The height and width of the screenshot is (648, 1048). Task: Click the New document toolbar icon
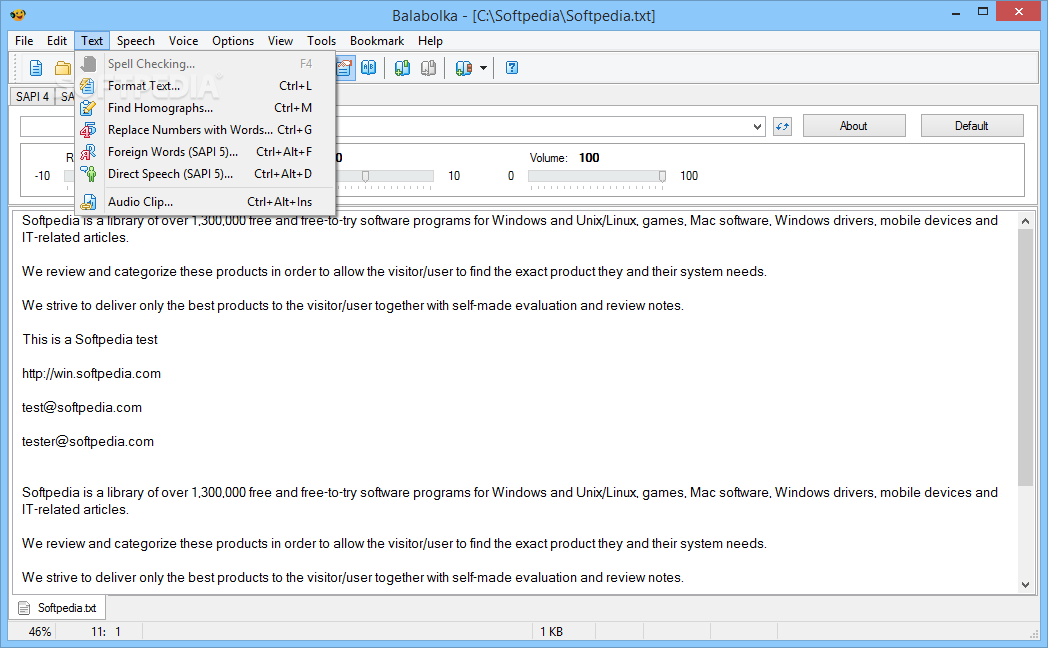coord(35,67)
